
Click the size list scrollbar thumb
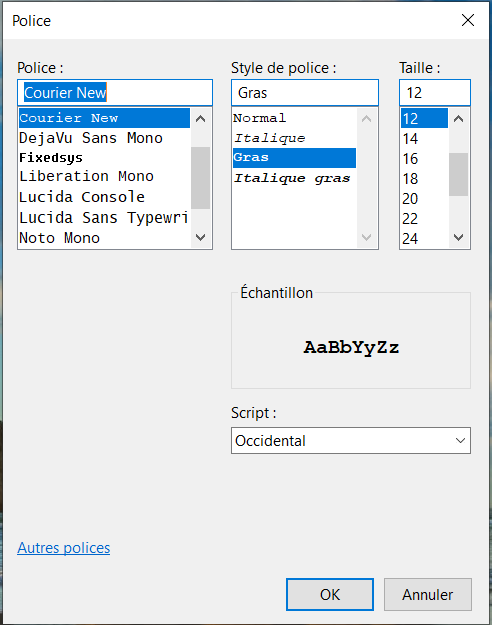click(x=459, y=174)
